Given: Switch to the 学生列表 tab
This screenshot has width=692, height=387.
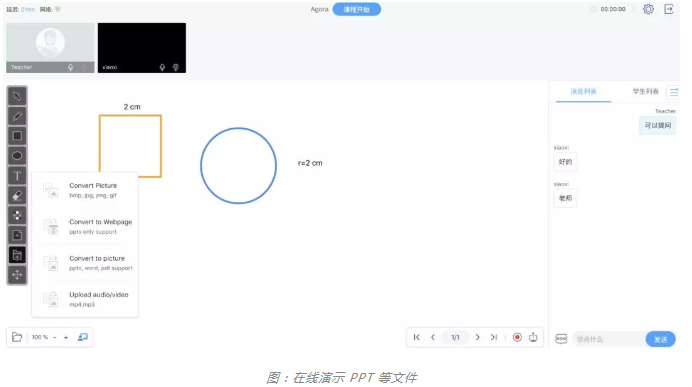Looking at the screenshot, I should point(645,91).
